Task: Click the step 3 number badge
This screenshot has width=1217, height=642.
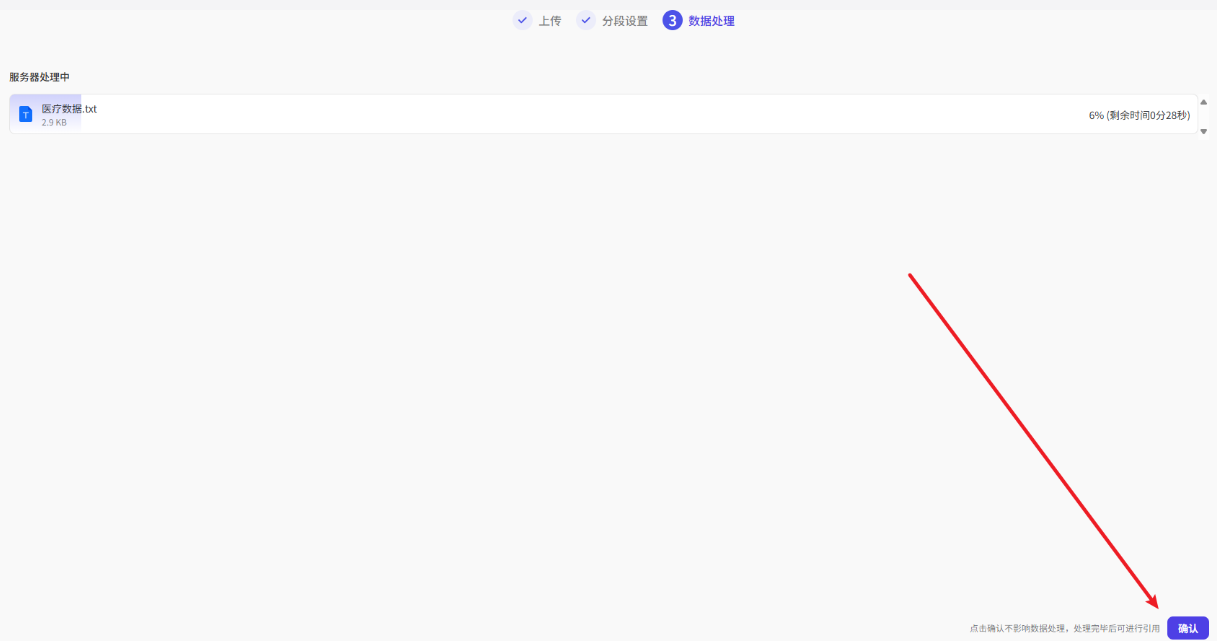Action: click(x=672, y=20)
